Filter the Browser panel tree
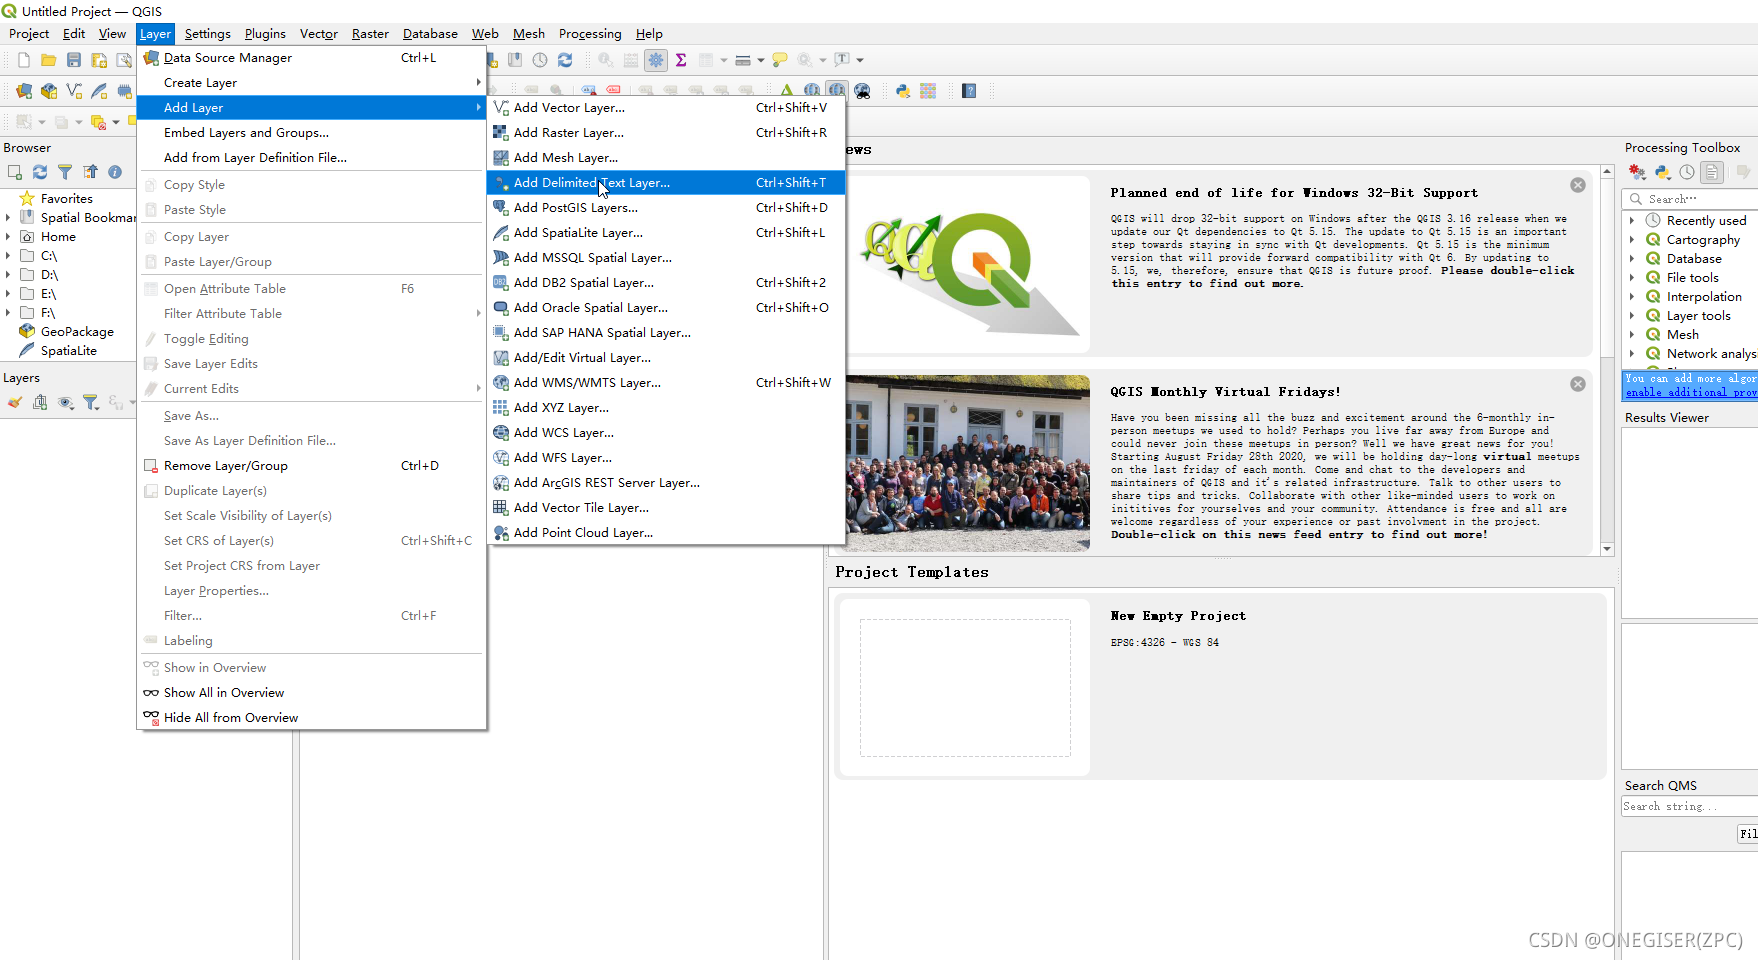This screenshot has height=960, width=1758. click(x=65, y=172)
